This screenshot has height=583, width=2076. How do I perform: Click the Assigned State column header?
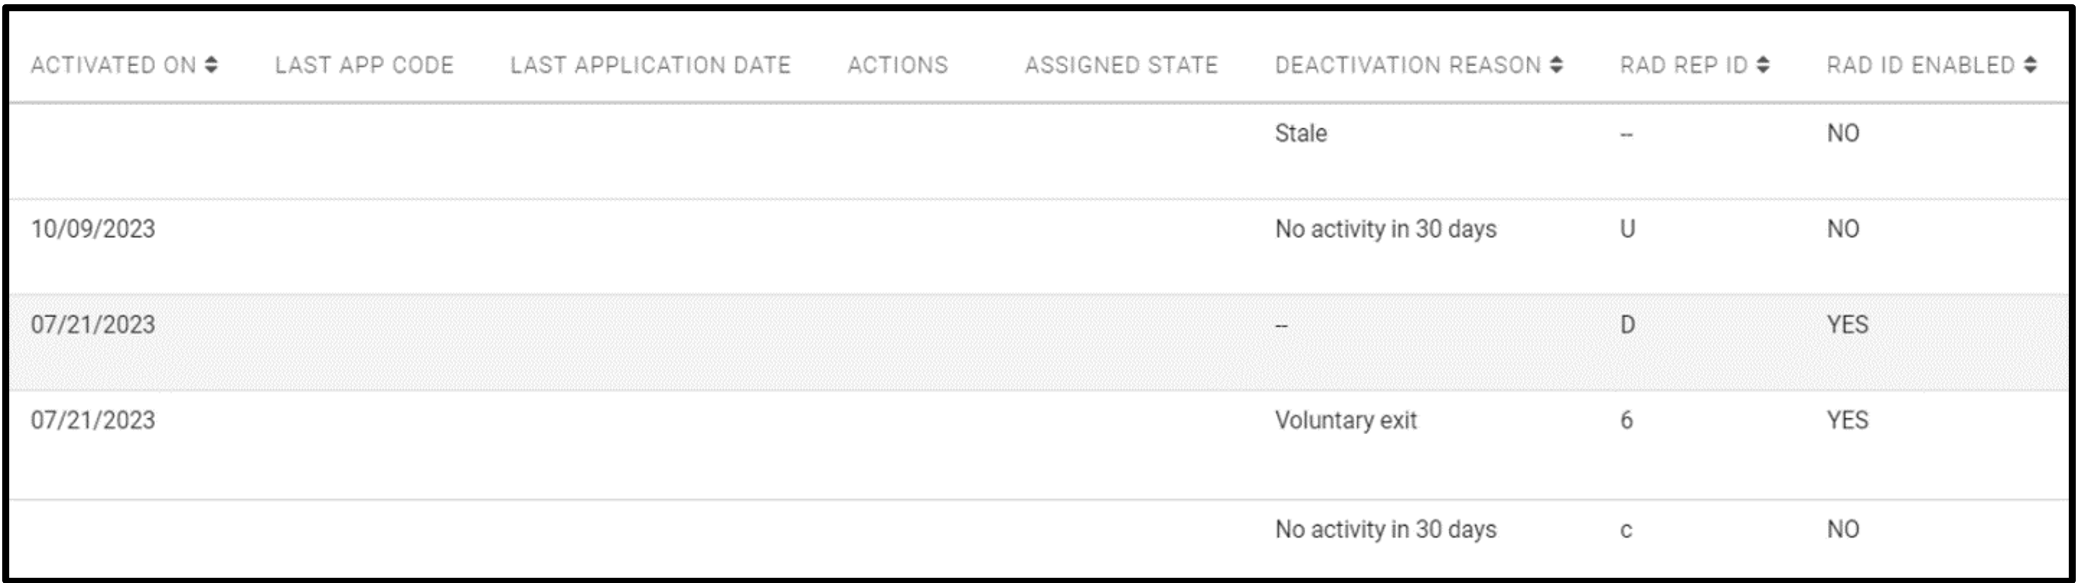click(1121, 65)
